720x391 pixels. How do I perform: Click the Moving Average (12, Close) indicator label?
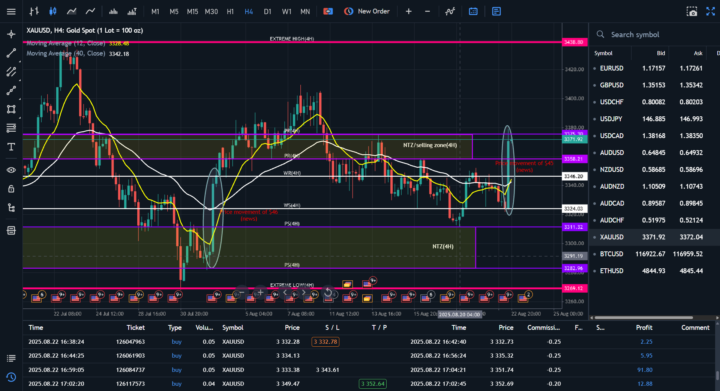coord(66,43)
